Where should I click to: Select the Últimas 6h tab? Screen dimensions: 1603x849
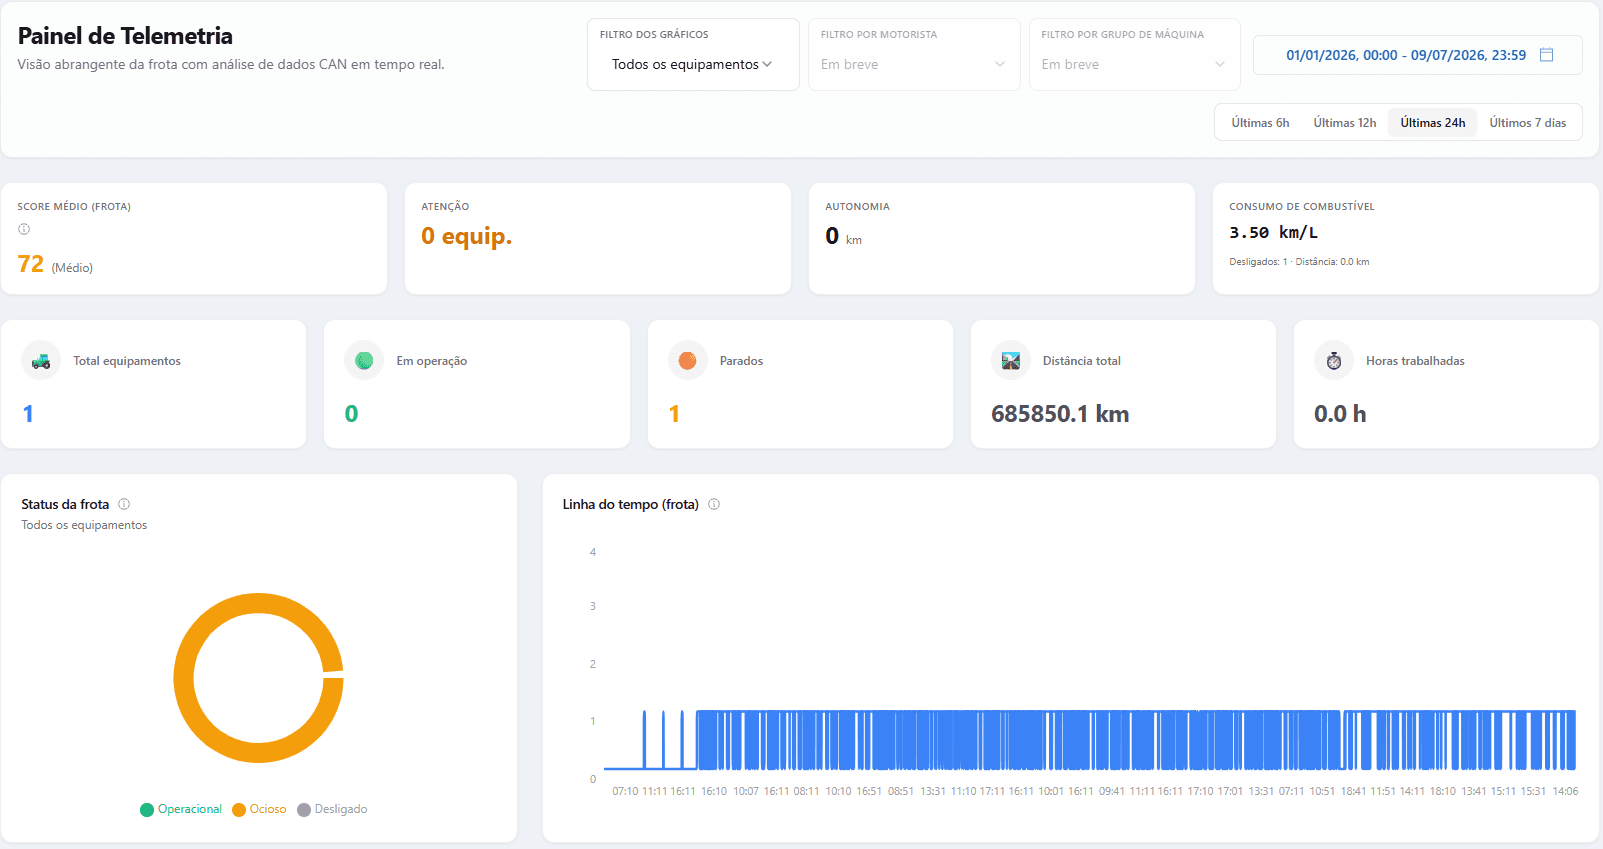[x=1260, y=123]
